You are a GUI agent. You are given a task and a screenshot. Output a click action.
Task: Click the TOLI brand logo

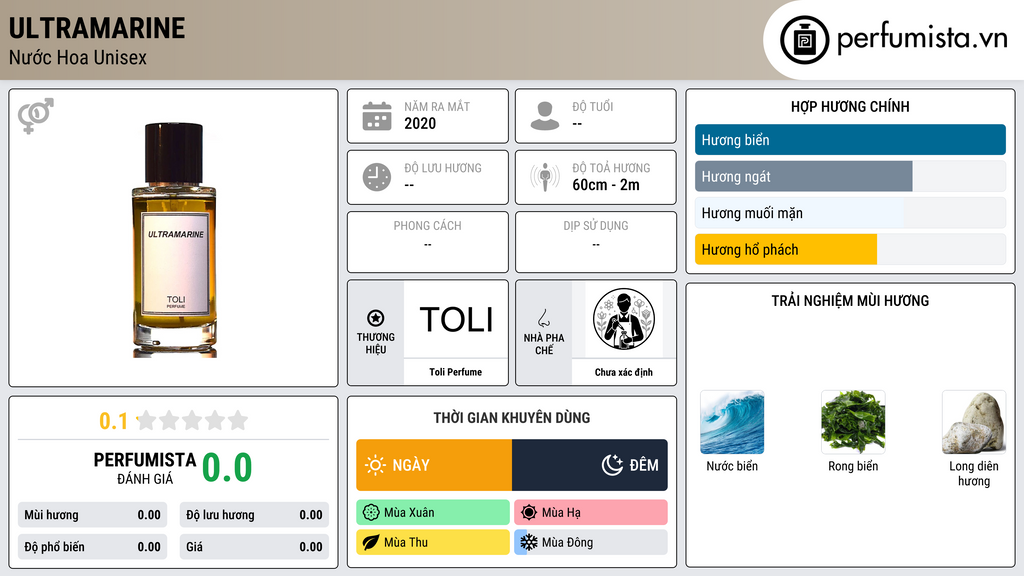[456, 319]
